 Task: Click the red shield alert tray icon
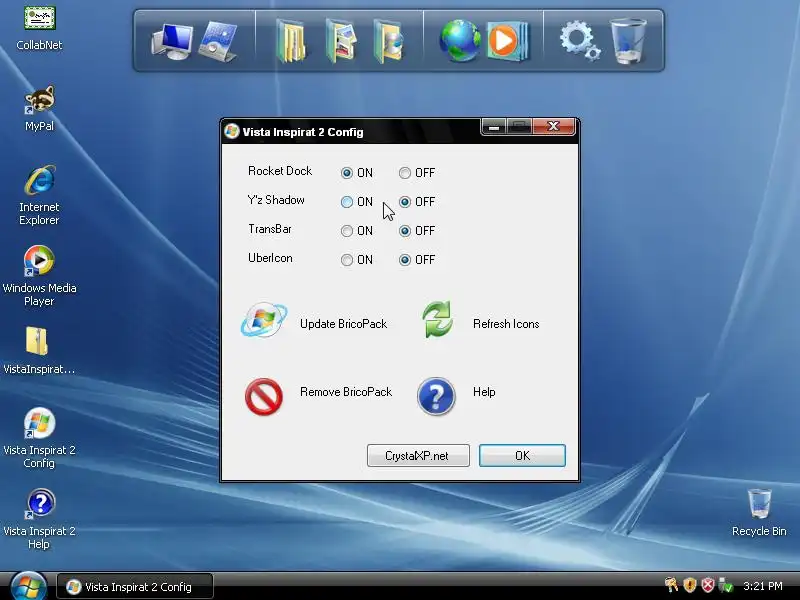[x=708, y=585]
